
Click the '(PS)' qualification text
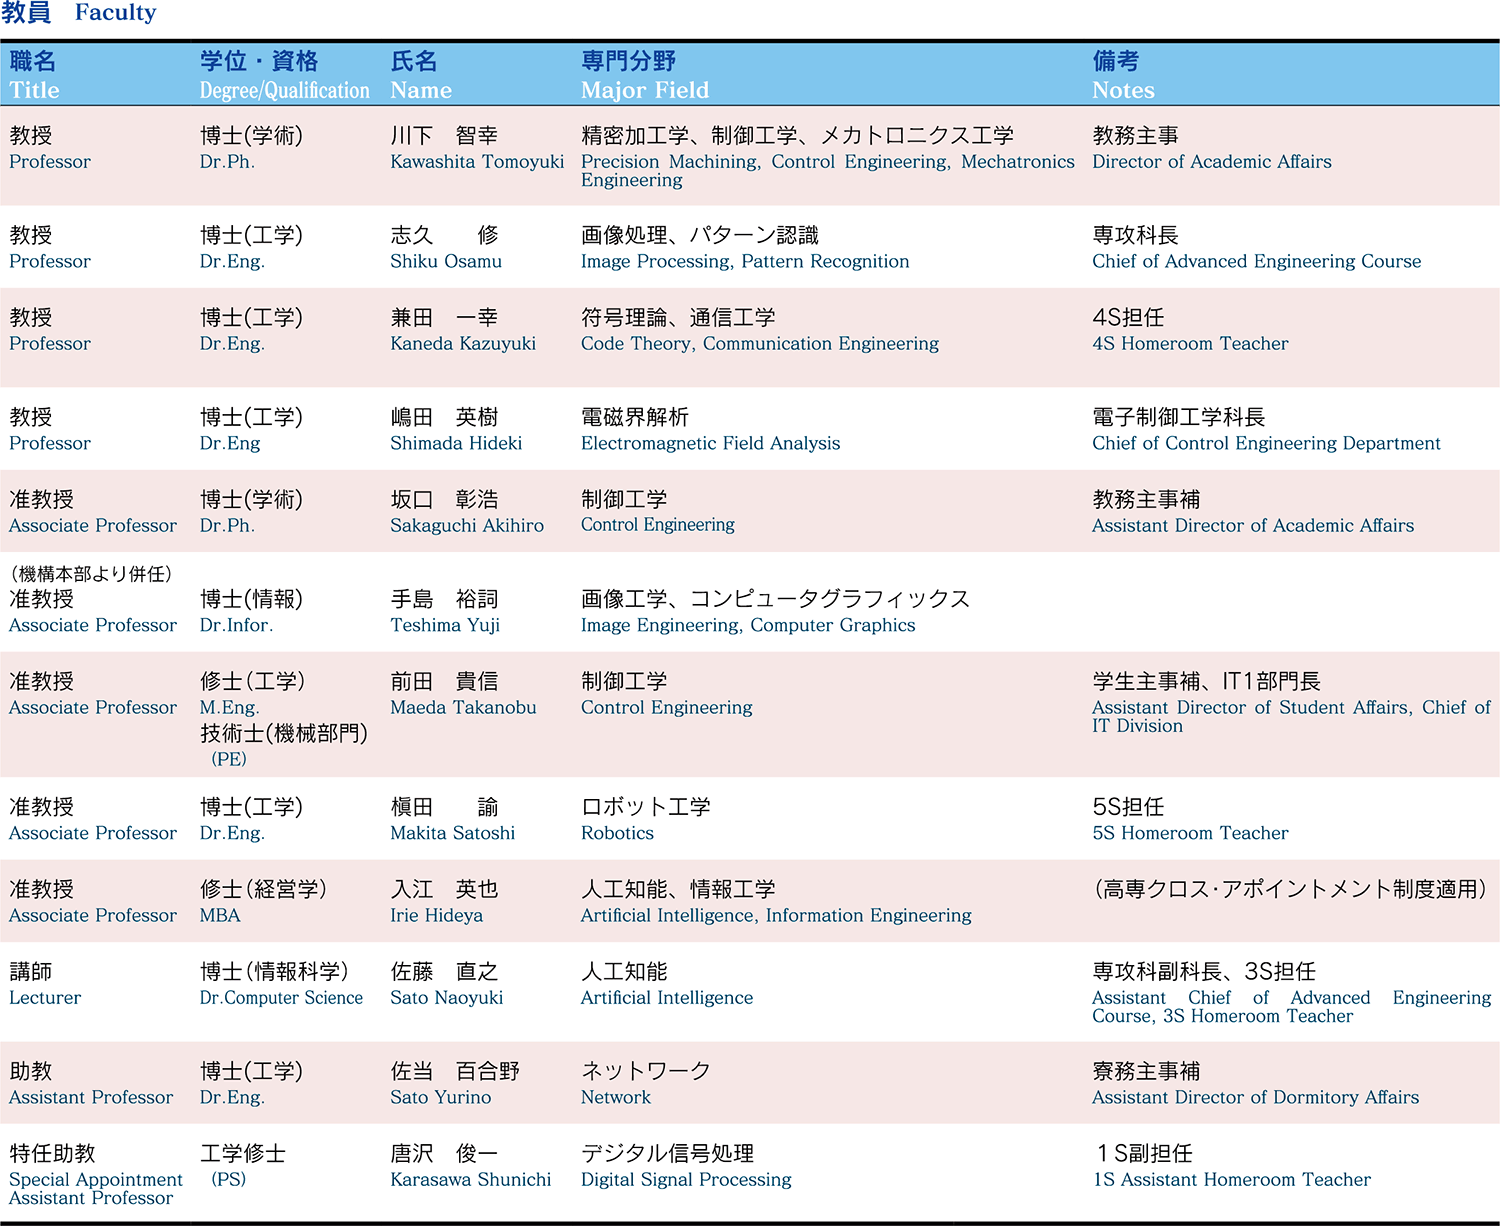(x=229, y=1180)
